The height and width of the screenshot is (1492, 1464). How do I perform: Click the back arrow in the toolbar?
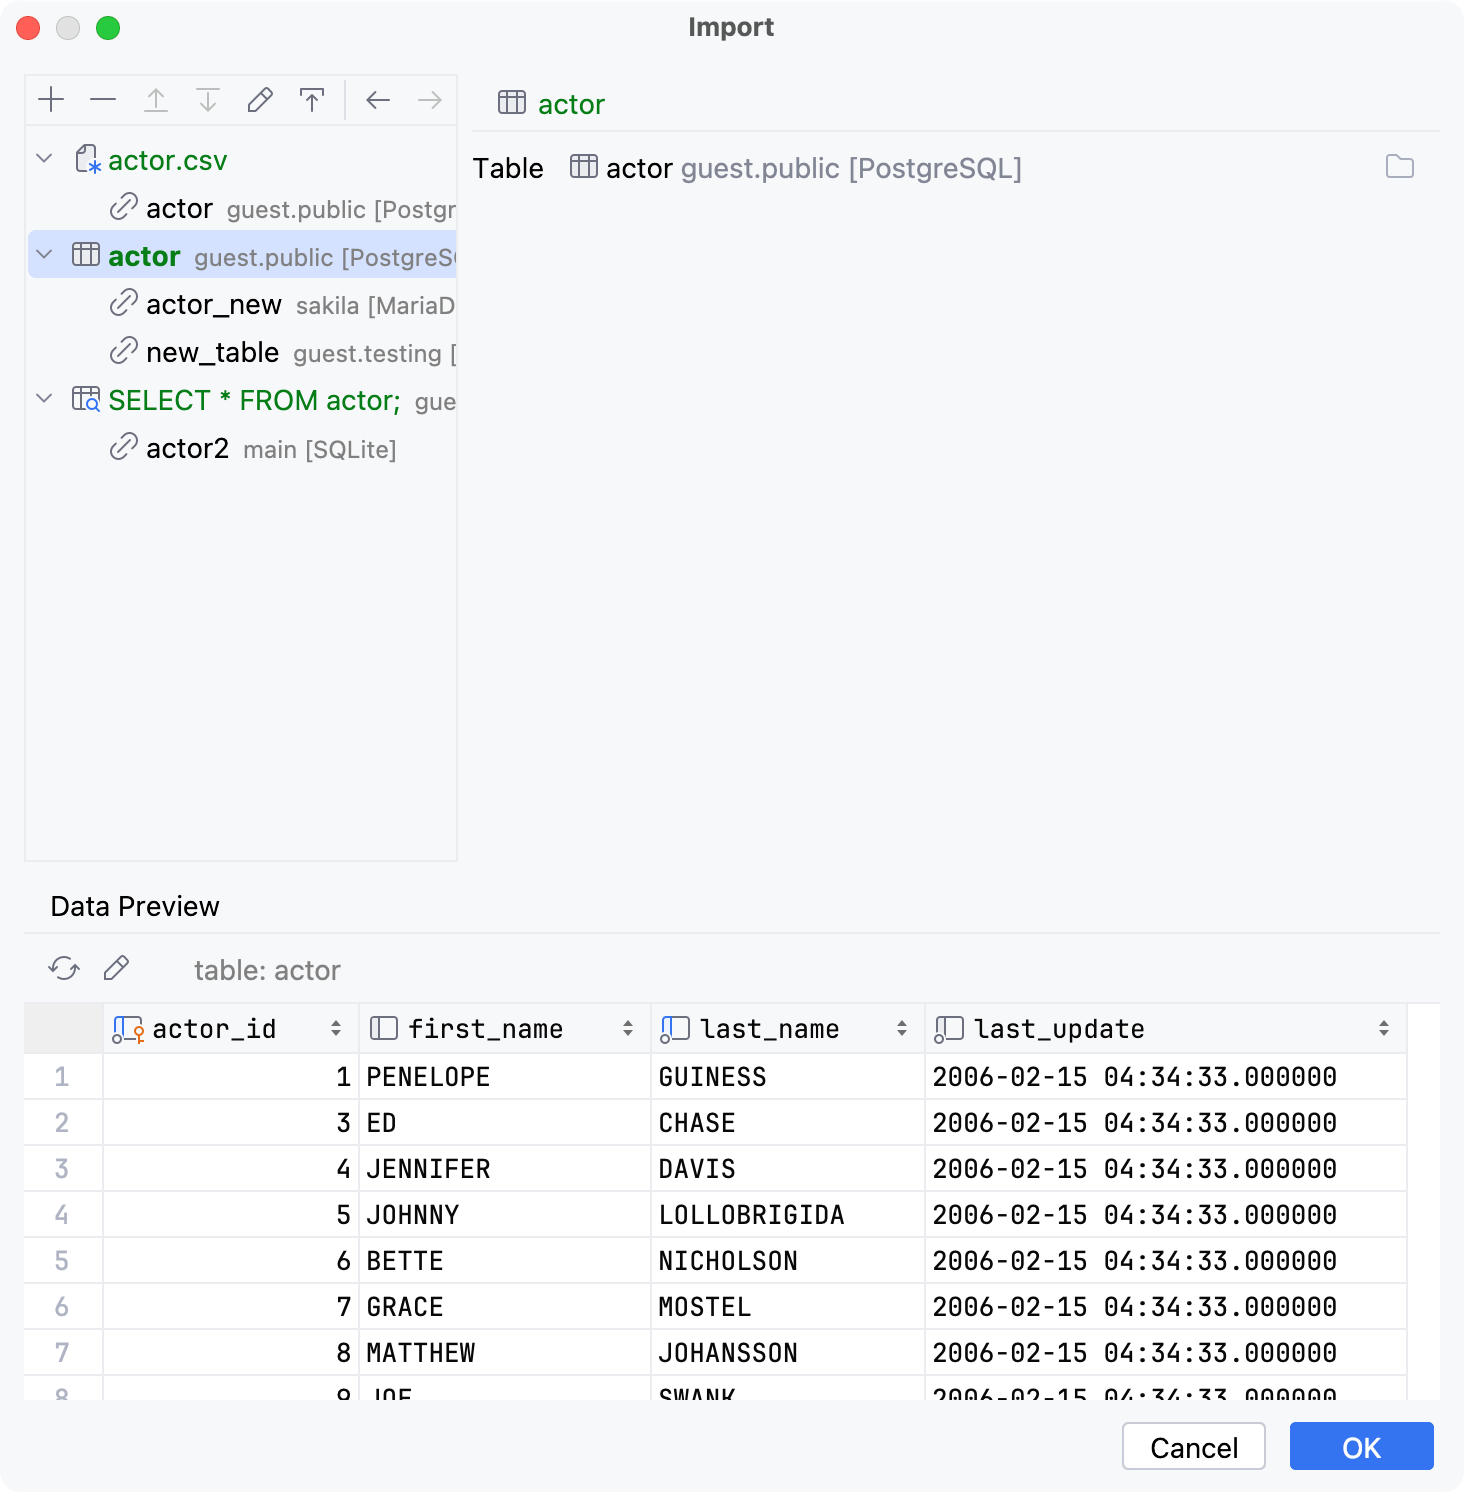coord(377,100)
